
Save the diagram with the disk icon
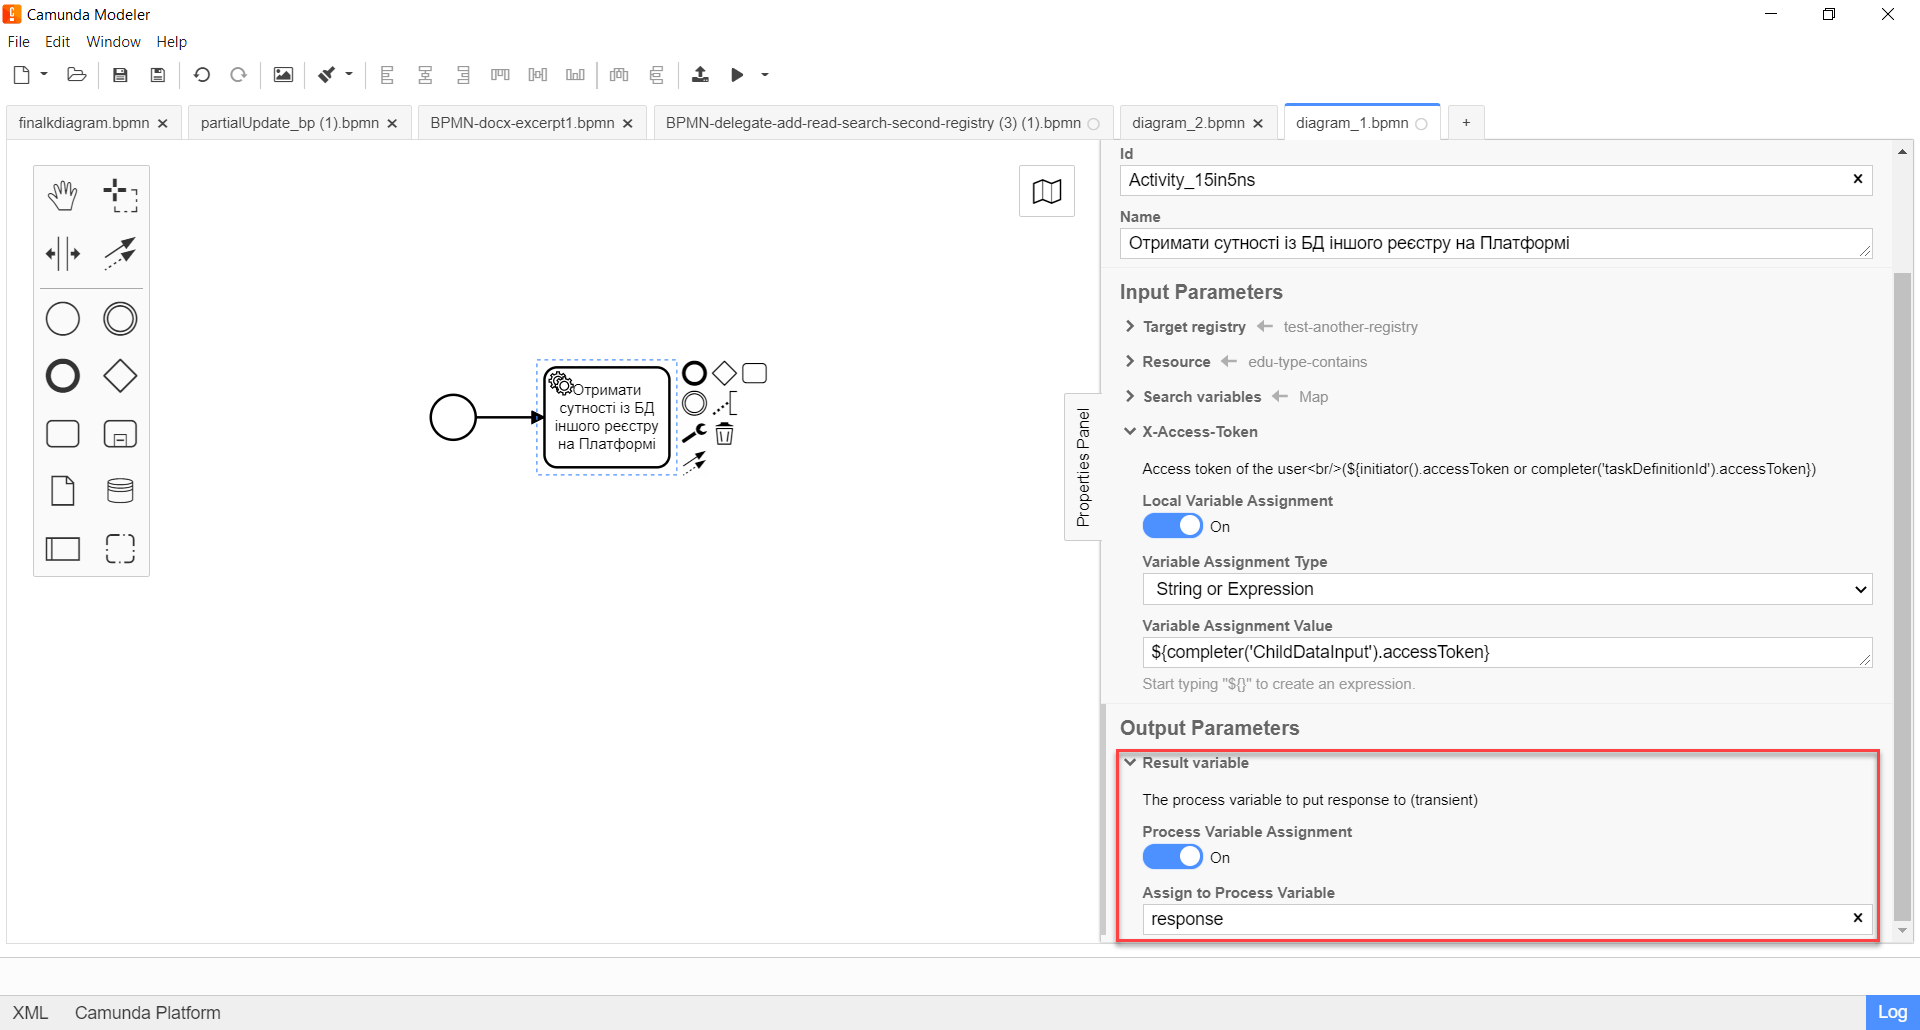point(120,75)
